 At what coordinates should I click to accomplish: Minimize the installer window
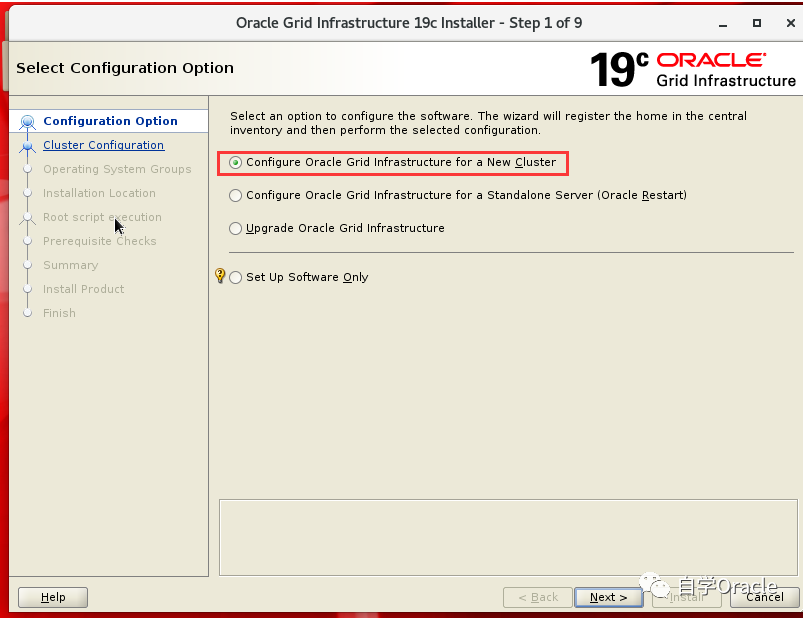coord(723,23)
